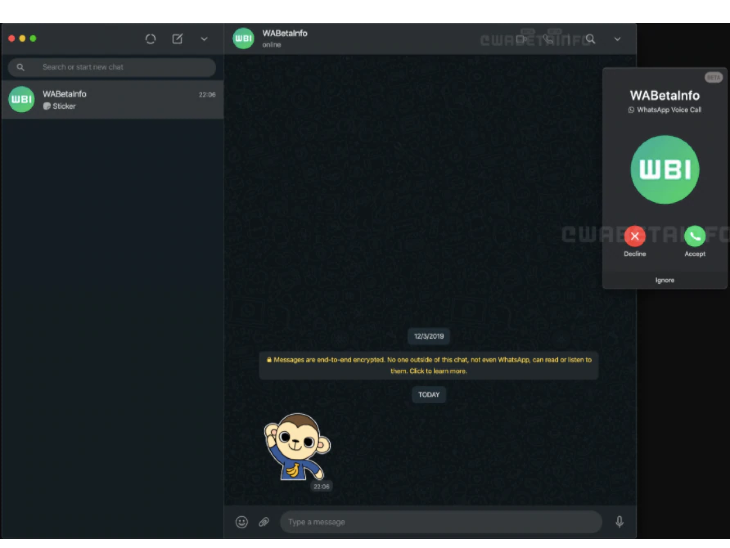Click the magnifier icon in sidebar search box
The height and width of the screenshot is (548, 730).
[20, 67]
